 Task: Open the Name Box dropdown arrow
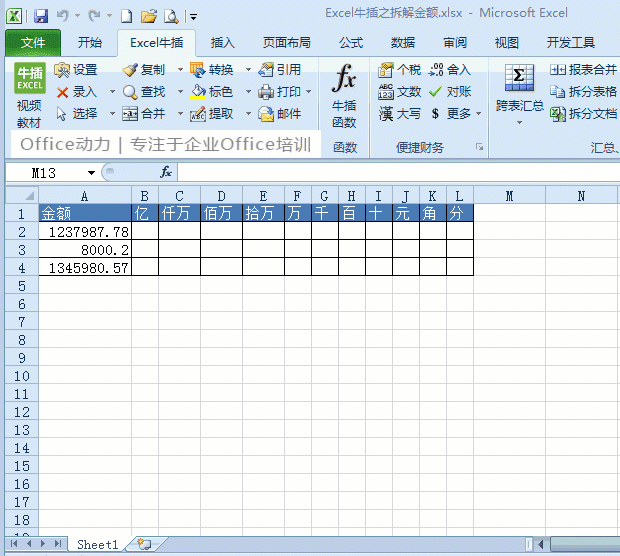pyautogui.click(x=91, y=173)
